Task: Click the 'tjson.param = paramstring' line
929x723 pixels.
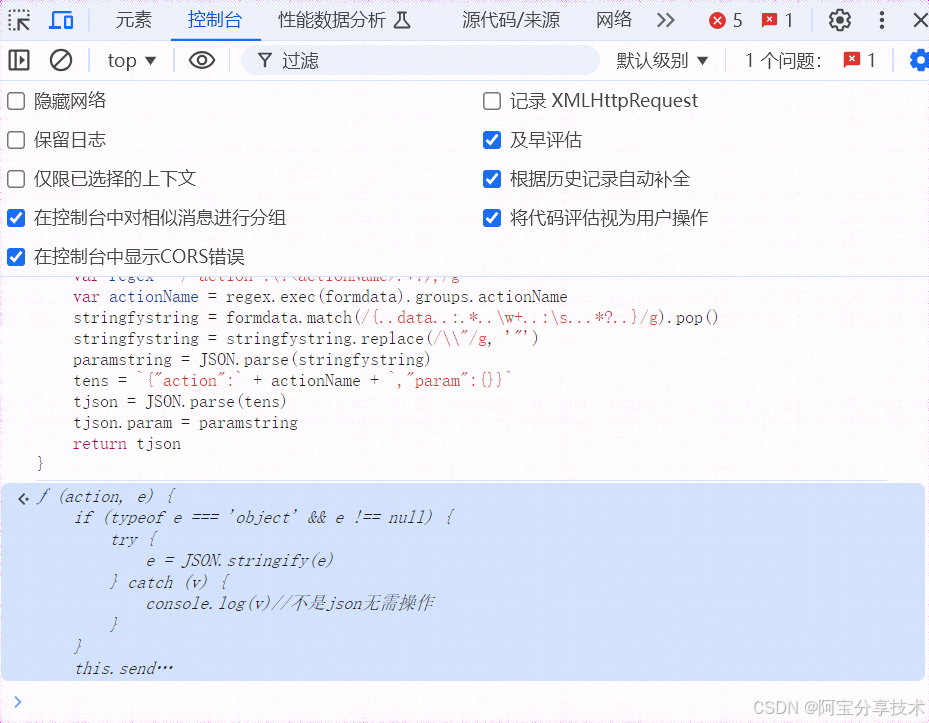Action: [185, 423]
